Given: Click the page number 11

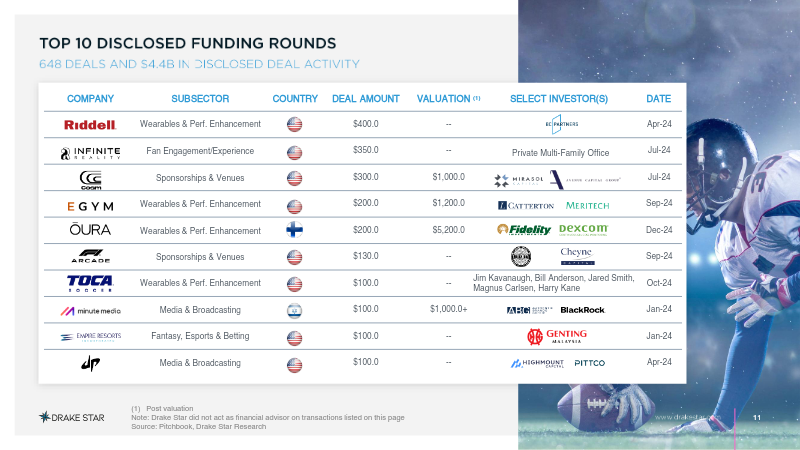Looking at the screenshot, I should pos(756,416).
